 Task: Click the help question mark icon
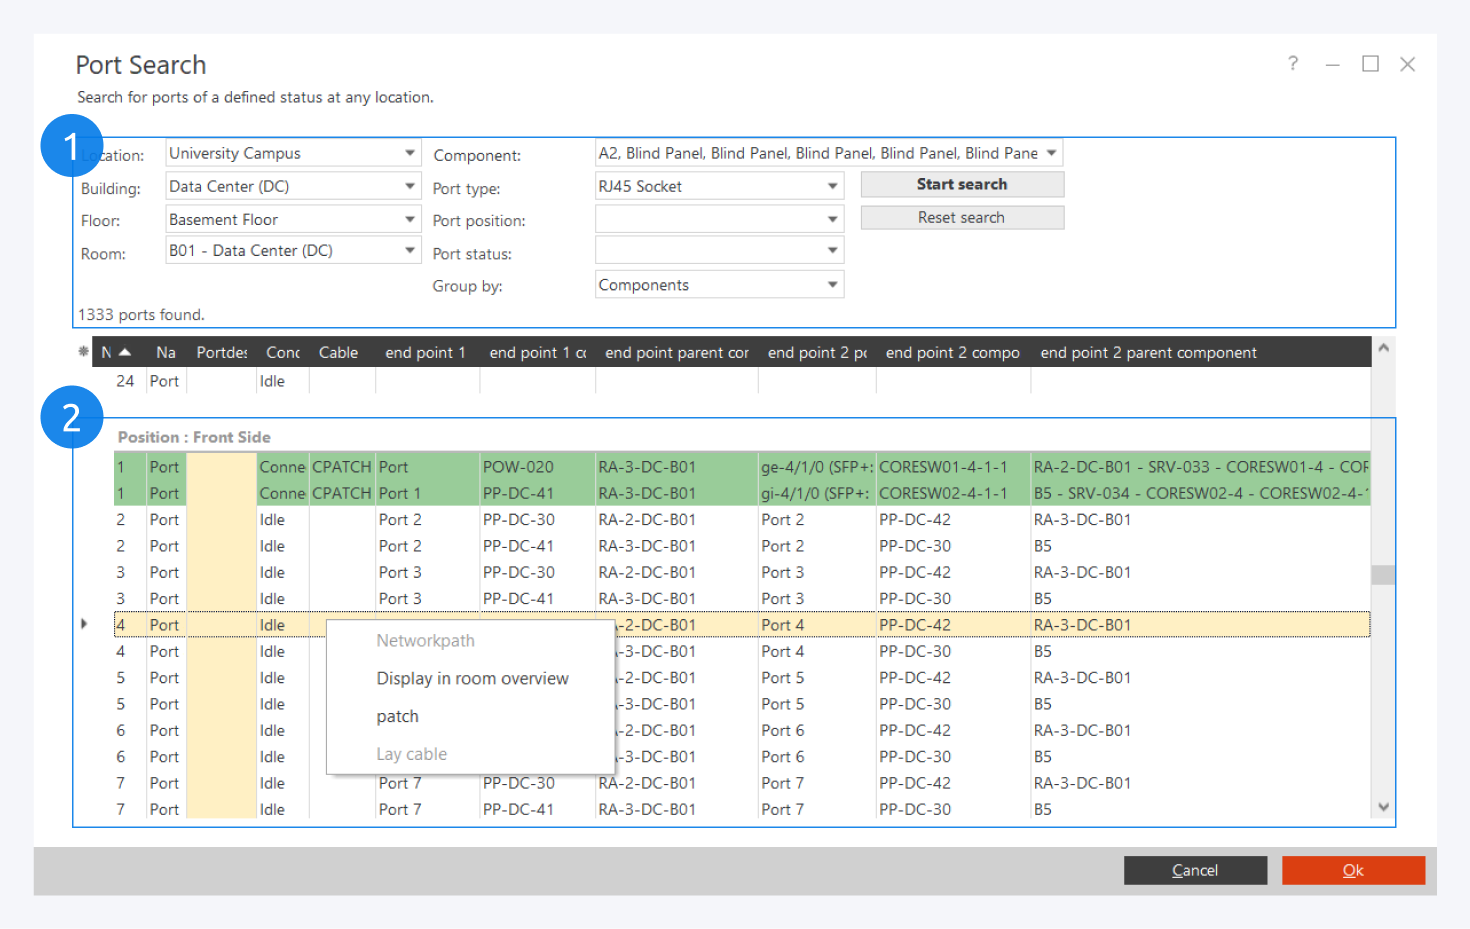(1293, 64)
